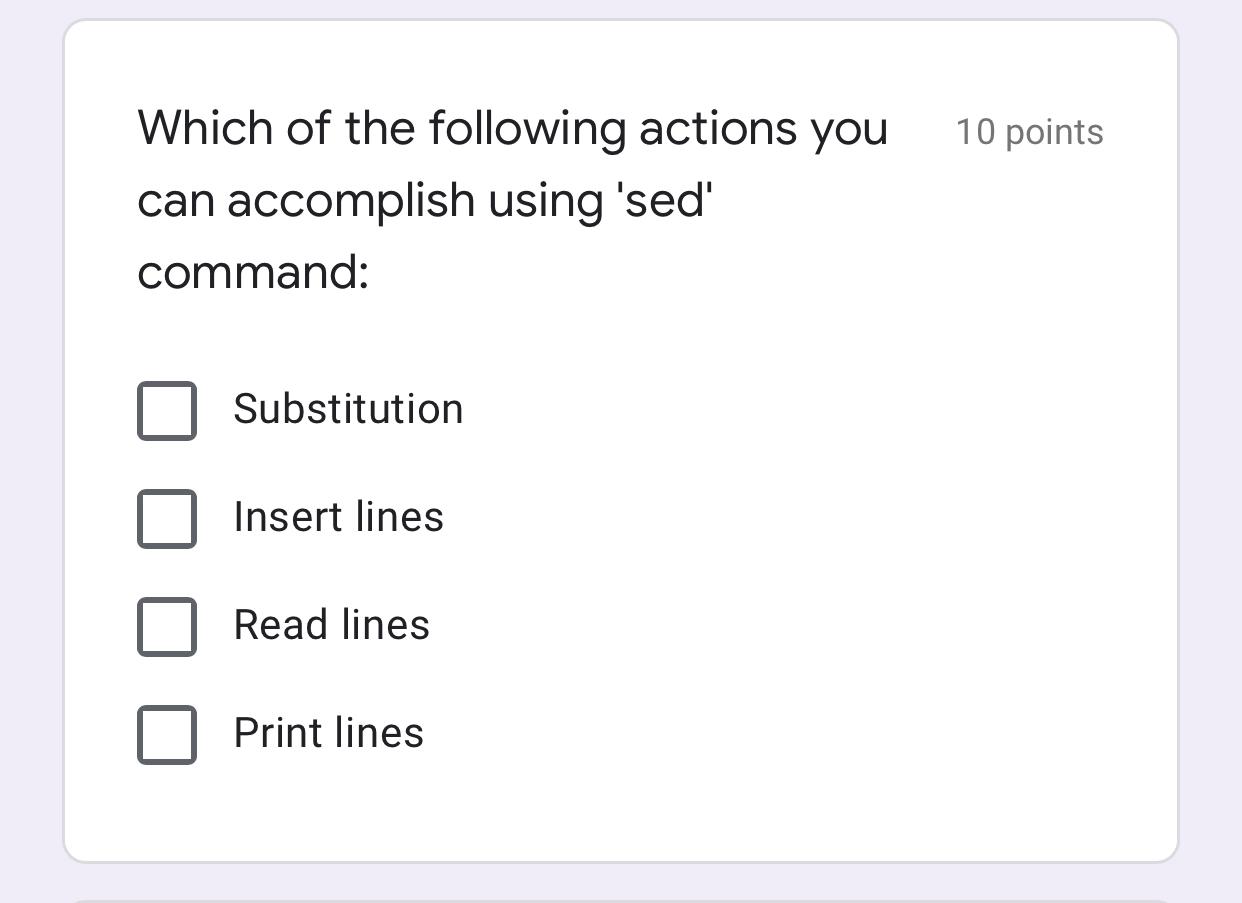
Task: Check the Read lines checkbox
Action: [167, 626]
